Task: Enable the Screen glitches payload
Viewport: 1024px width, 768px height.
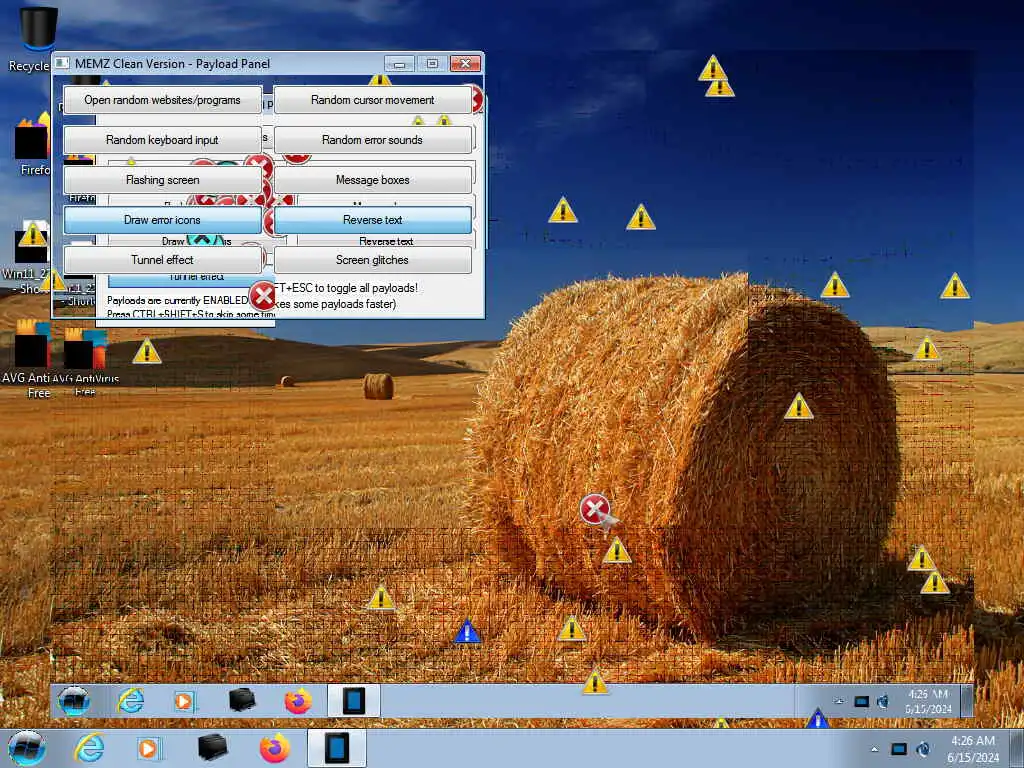Action: [x=372, y=260]
